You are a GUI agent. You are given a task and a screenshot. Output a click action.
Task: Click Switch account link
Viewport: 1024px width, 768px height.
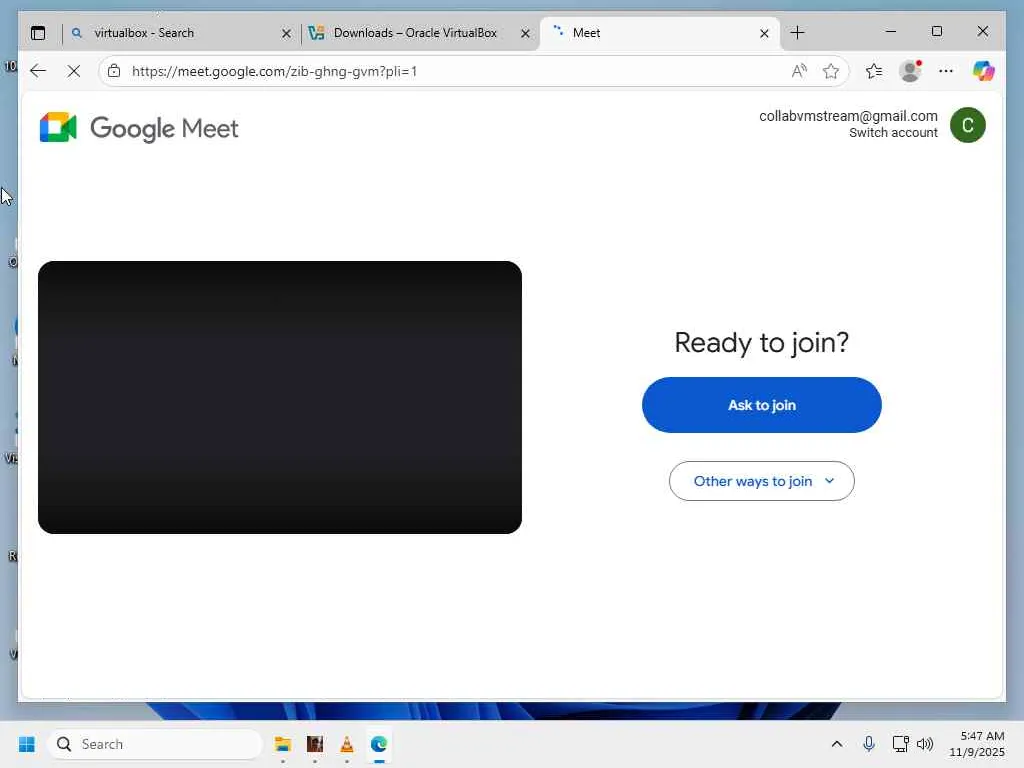893,133
